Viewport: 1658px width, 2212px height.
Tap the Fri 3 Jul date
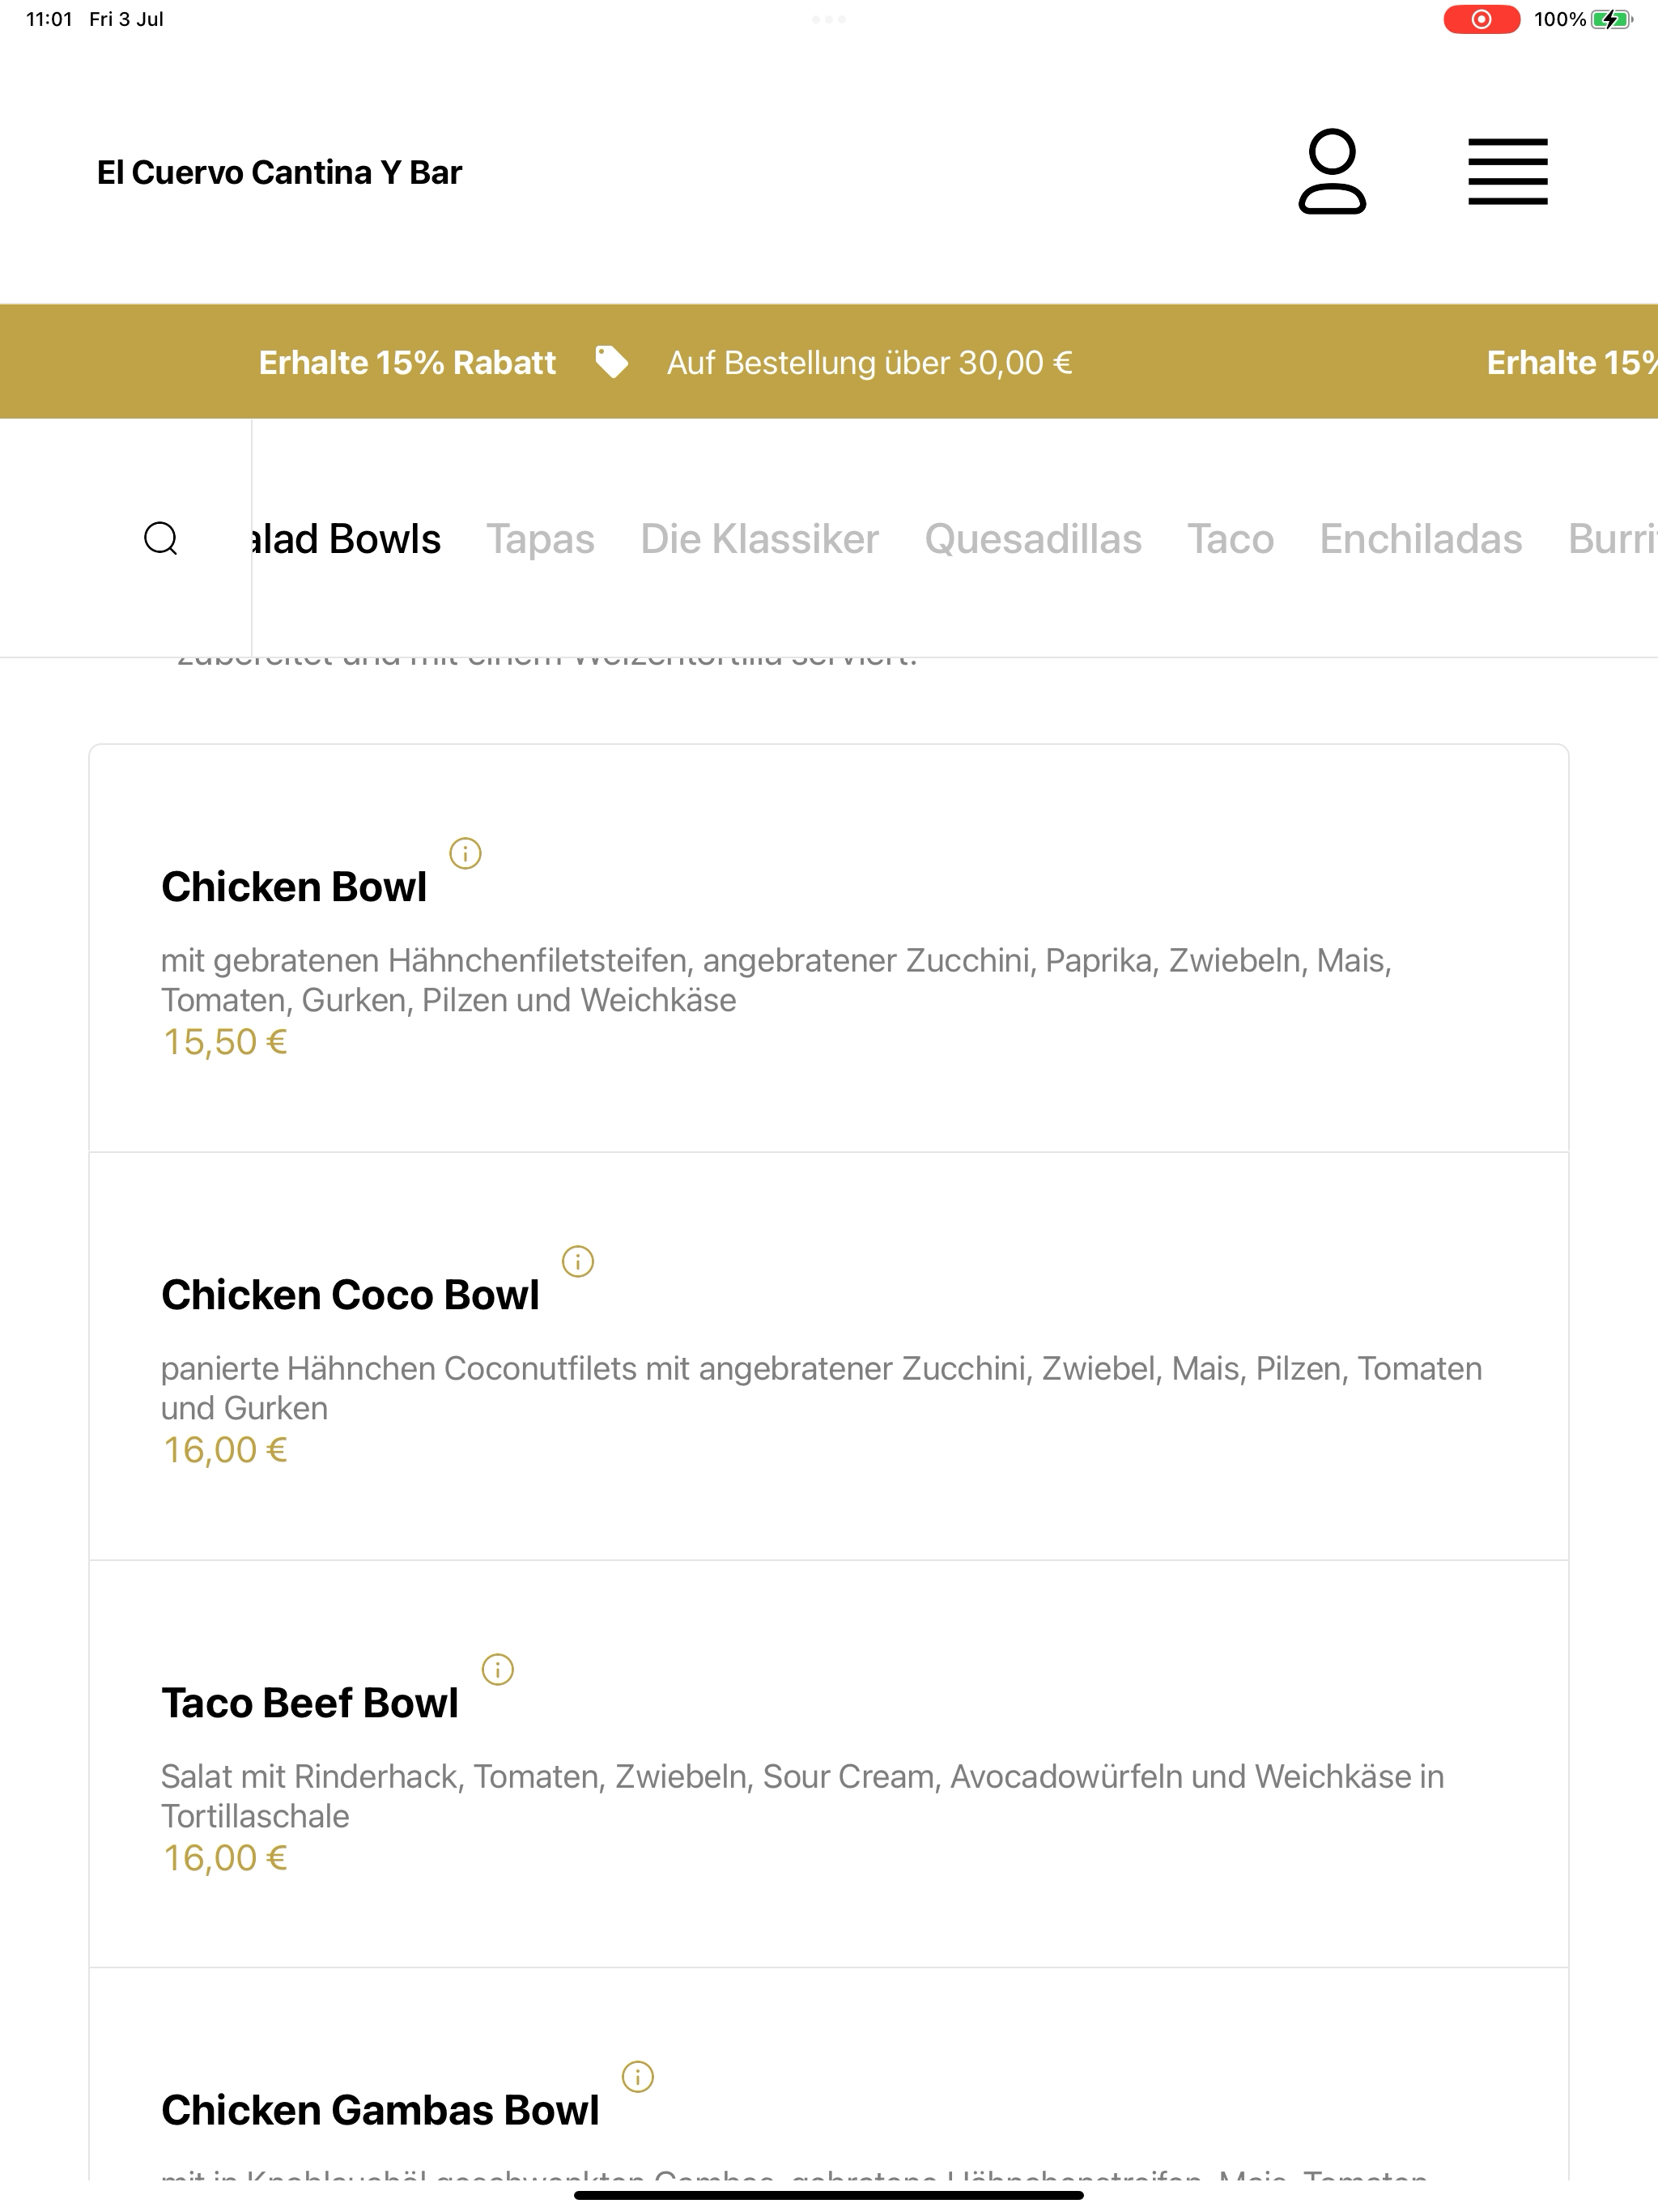[126, 19]
